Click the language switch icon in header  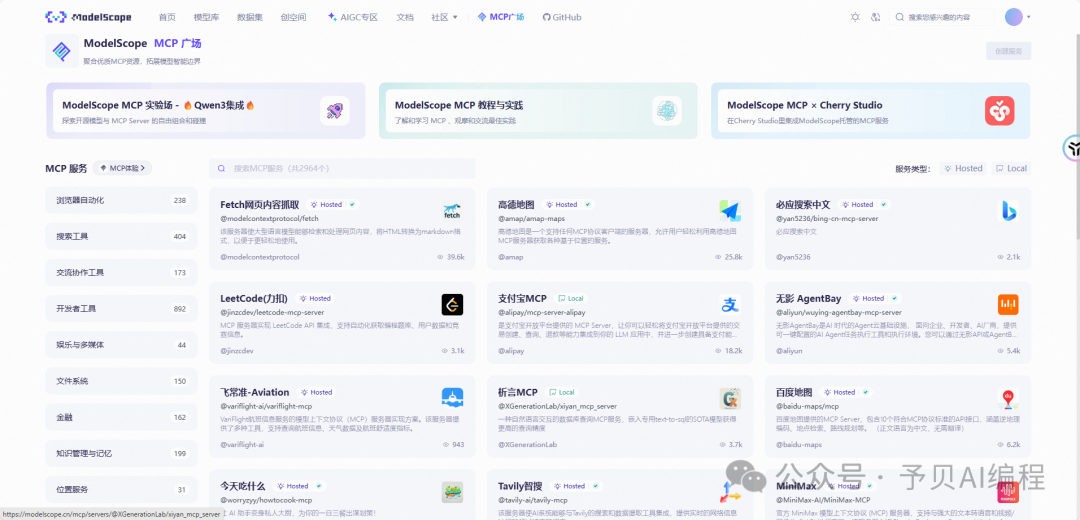click(876, 17)
